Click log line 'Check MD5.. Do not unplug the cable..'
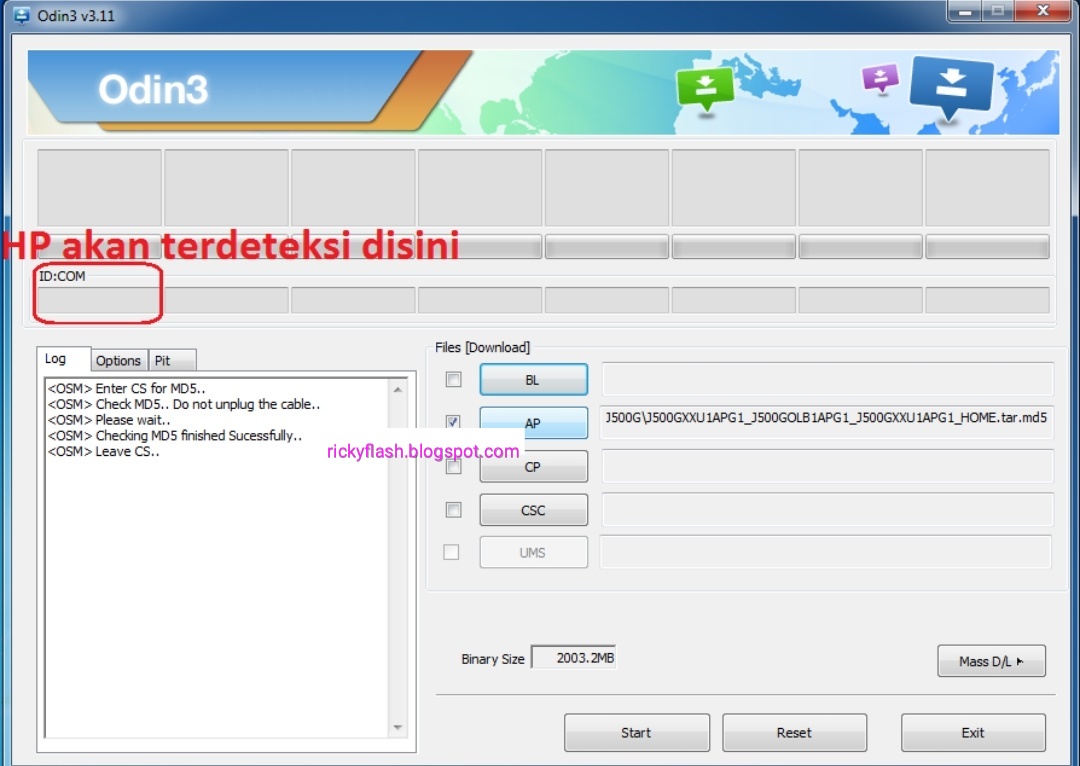 point(184,404)
